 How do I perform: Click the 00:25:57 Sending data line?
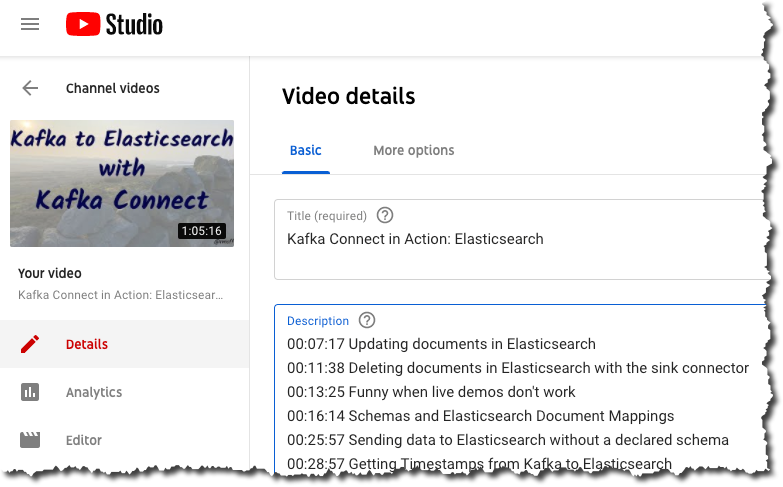tap(508, 440)
